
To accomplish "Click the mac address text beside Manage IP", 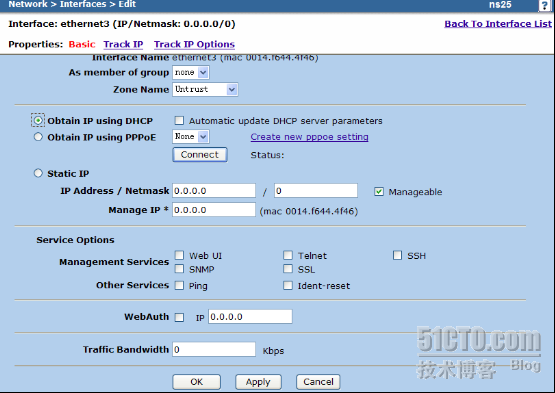I will [x=309, y=211].
